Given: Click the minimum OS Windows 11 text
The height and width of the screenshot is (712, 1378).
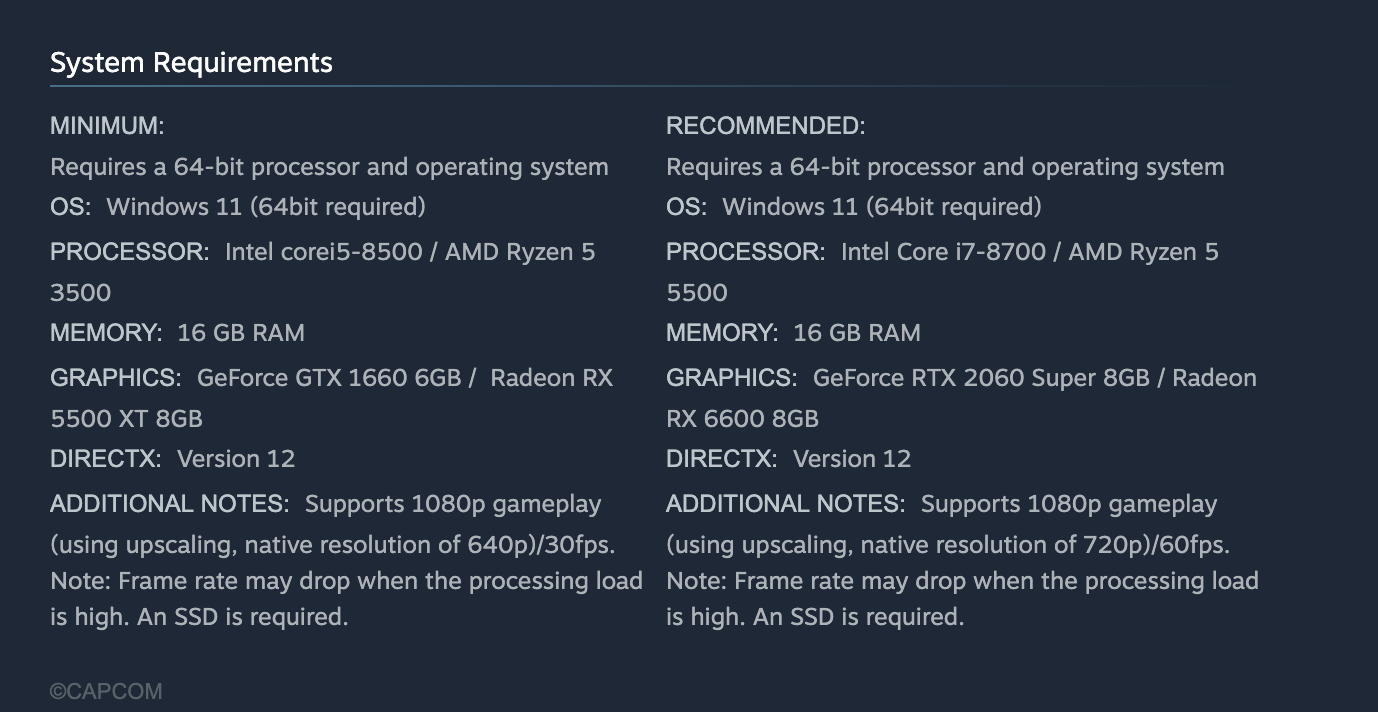Looking at the screenshot, I should 266,207.
